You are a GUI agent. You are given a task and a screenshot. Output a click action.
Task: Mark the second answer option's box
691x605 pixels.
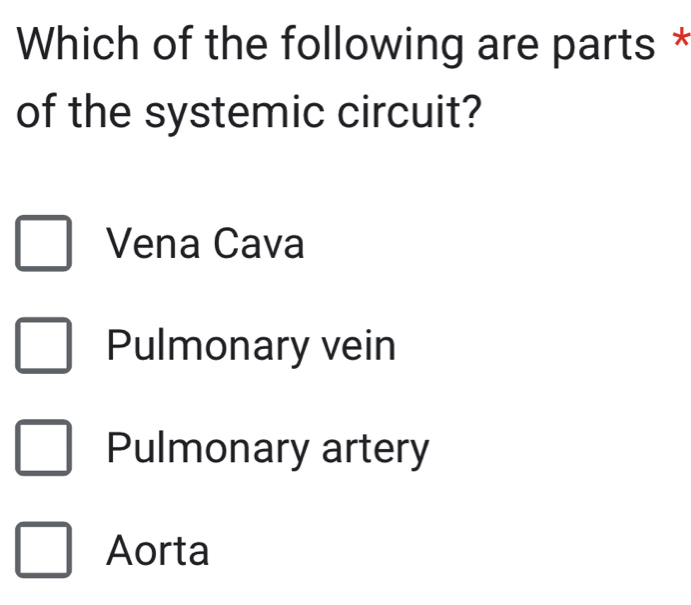[43, 347]
